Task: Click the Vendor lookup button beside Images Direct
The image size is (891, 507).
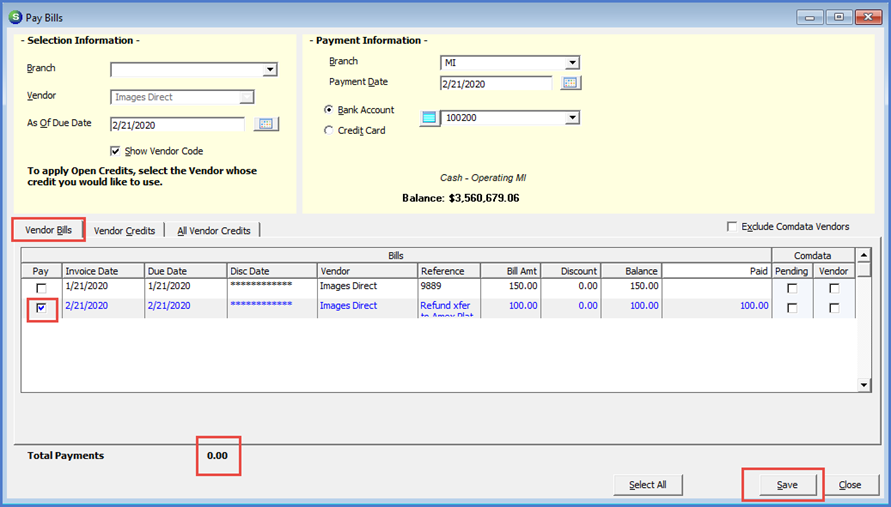Action: pos(247,97)
